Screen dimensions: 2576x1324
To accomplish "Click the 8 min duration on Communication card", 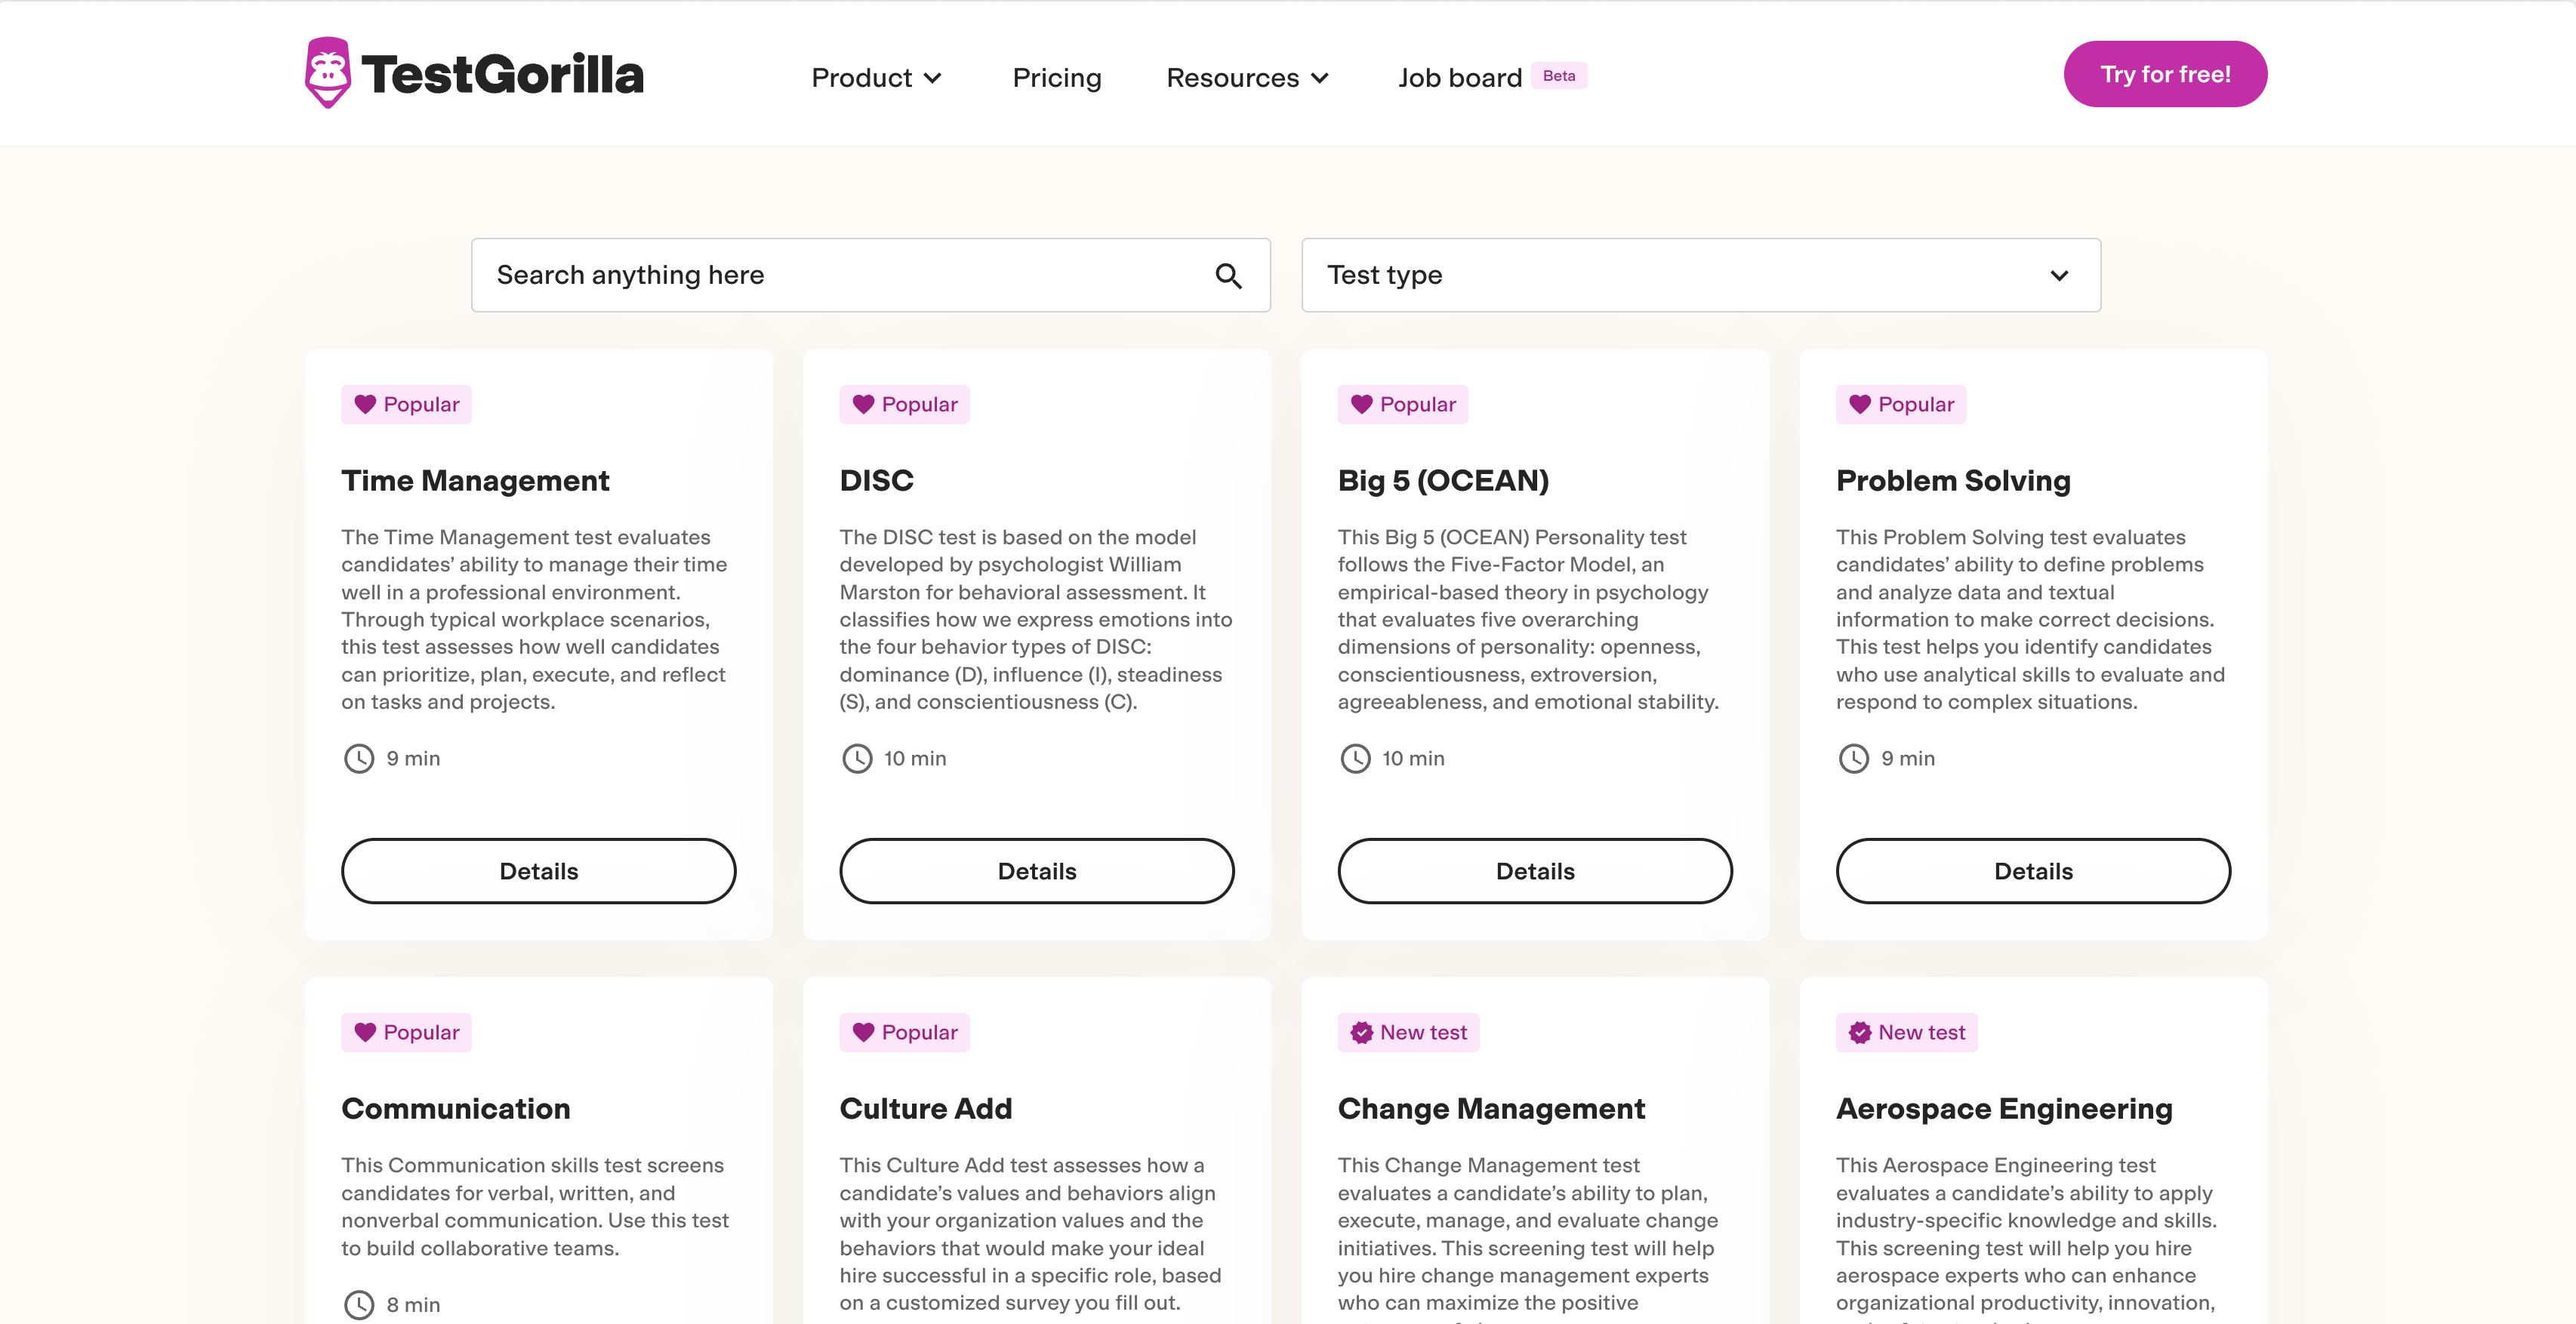I will coord(413,1305).
